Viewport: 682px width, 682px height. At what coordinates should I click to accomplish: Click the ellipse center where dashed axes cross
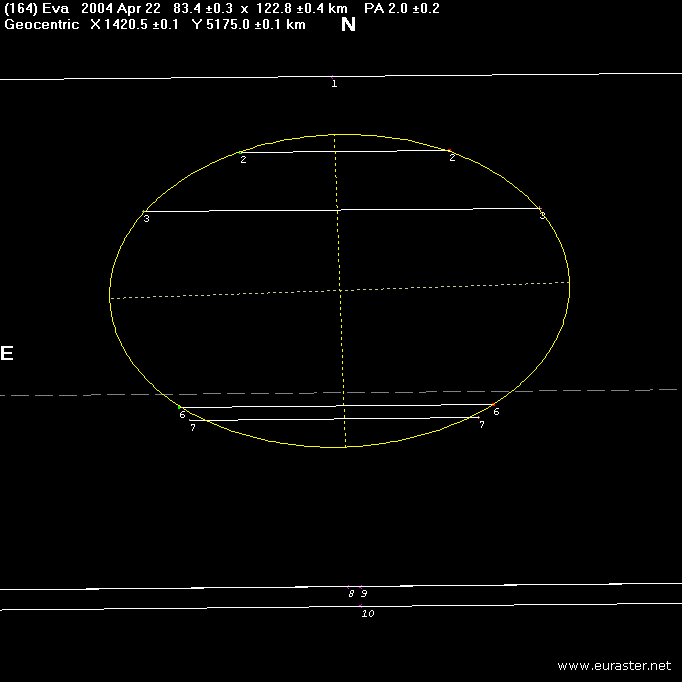[x=340, y=290]
